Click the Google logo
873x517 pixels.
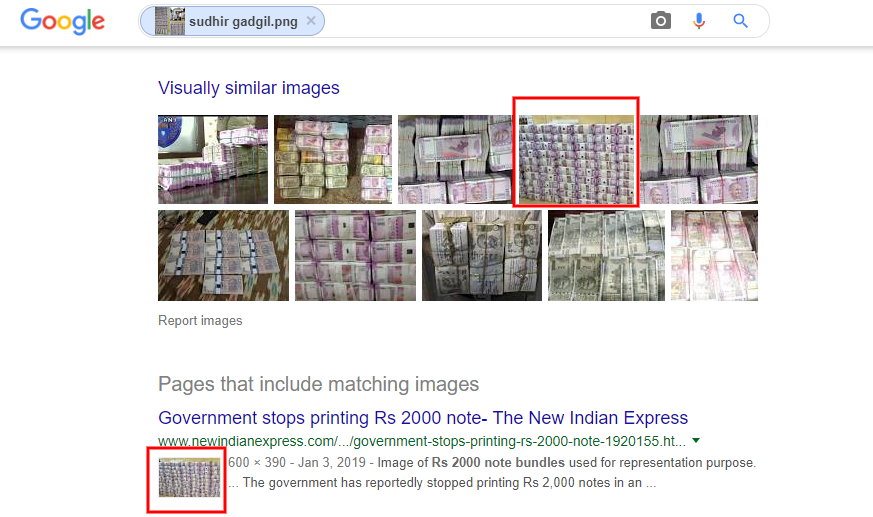pyautogui.click(x=62, y=22)
